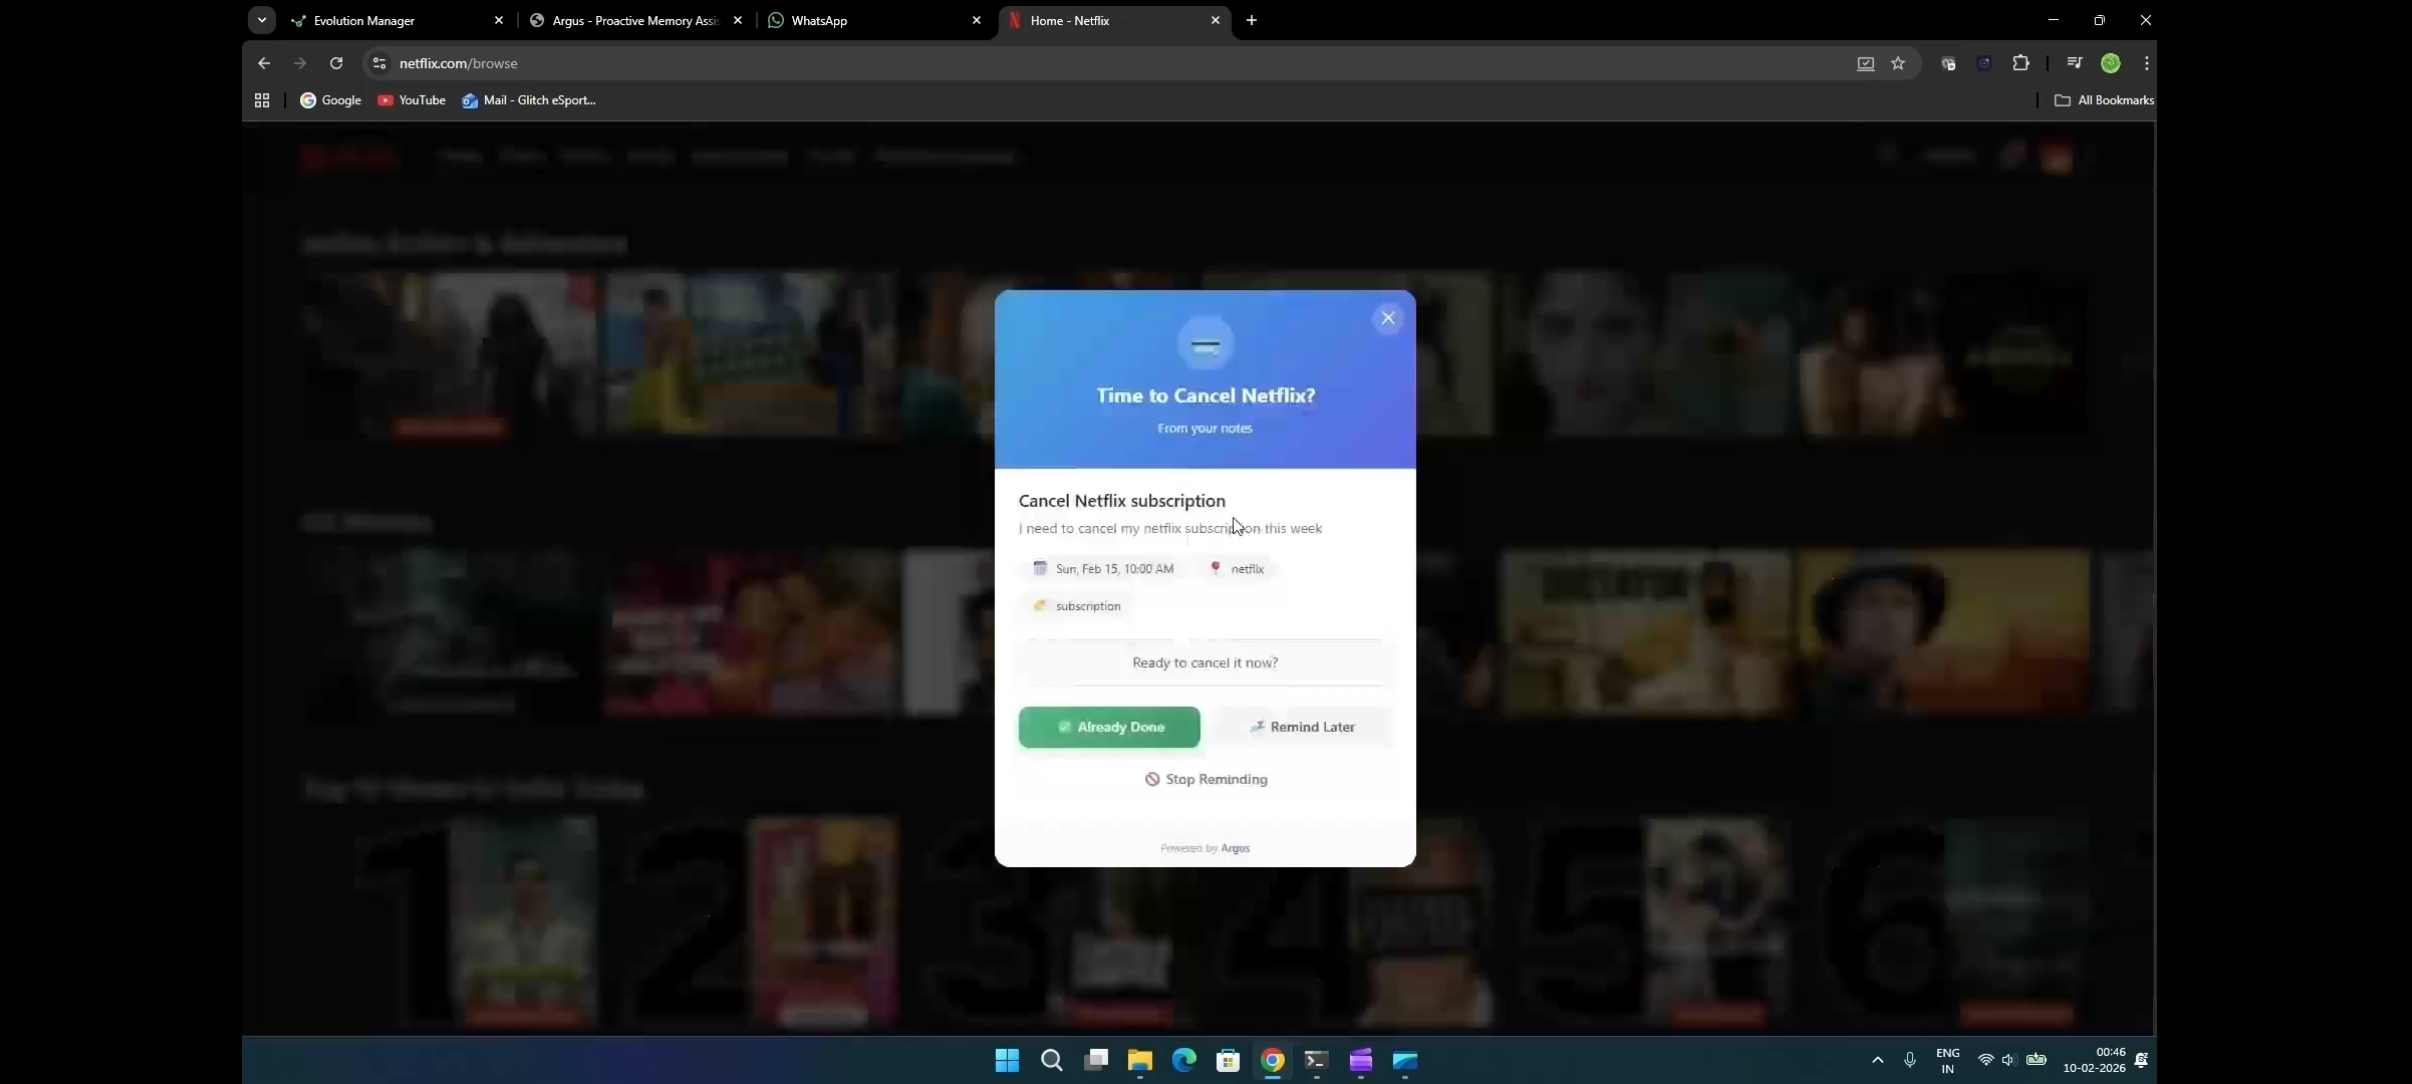2412x1084 pixels.
Task: Open File Explorer from taskbar
Action: [x=1140, y=1060]
